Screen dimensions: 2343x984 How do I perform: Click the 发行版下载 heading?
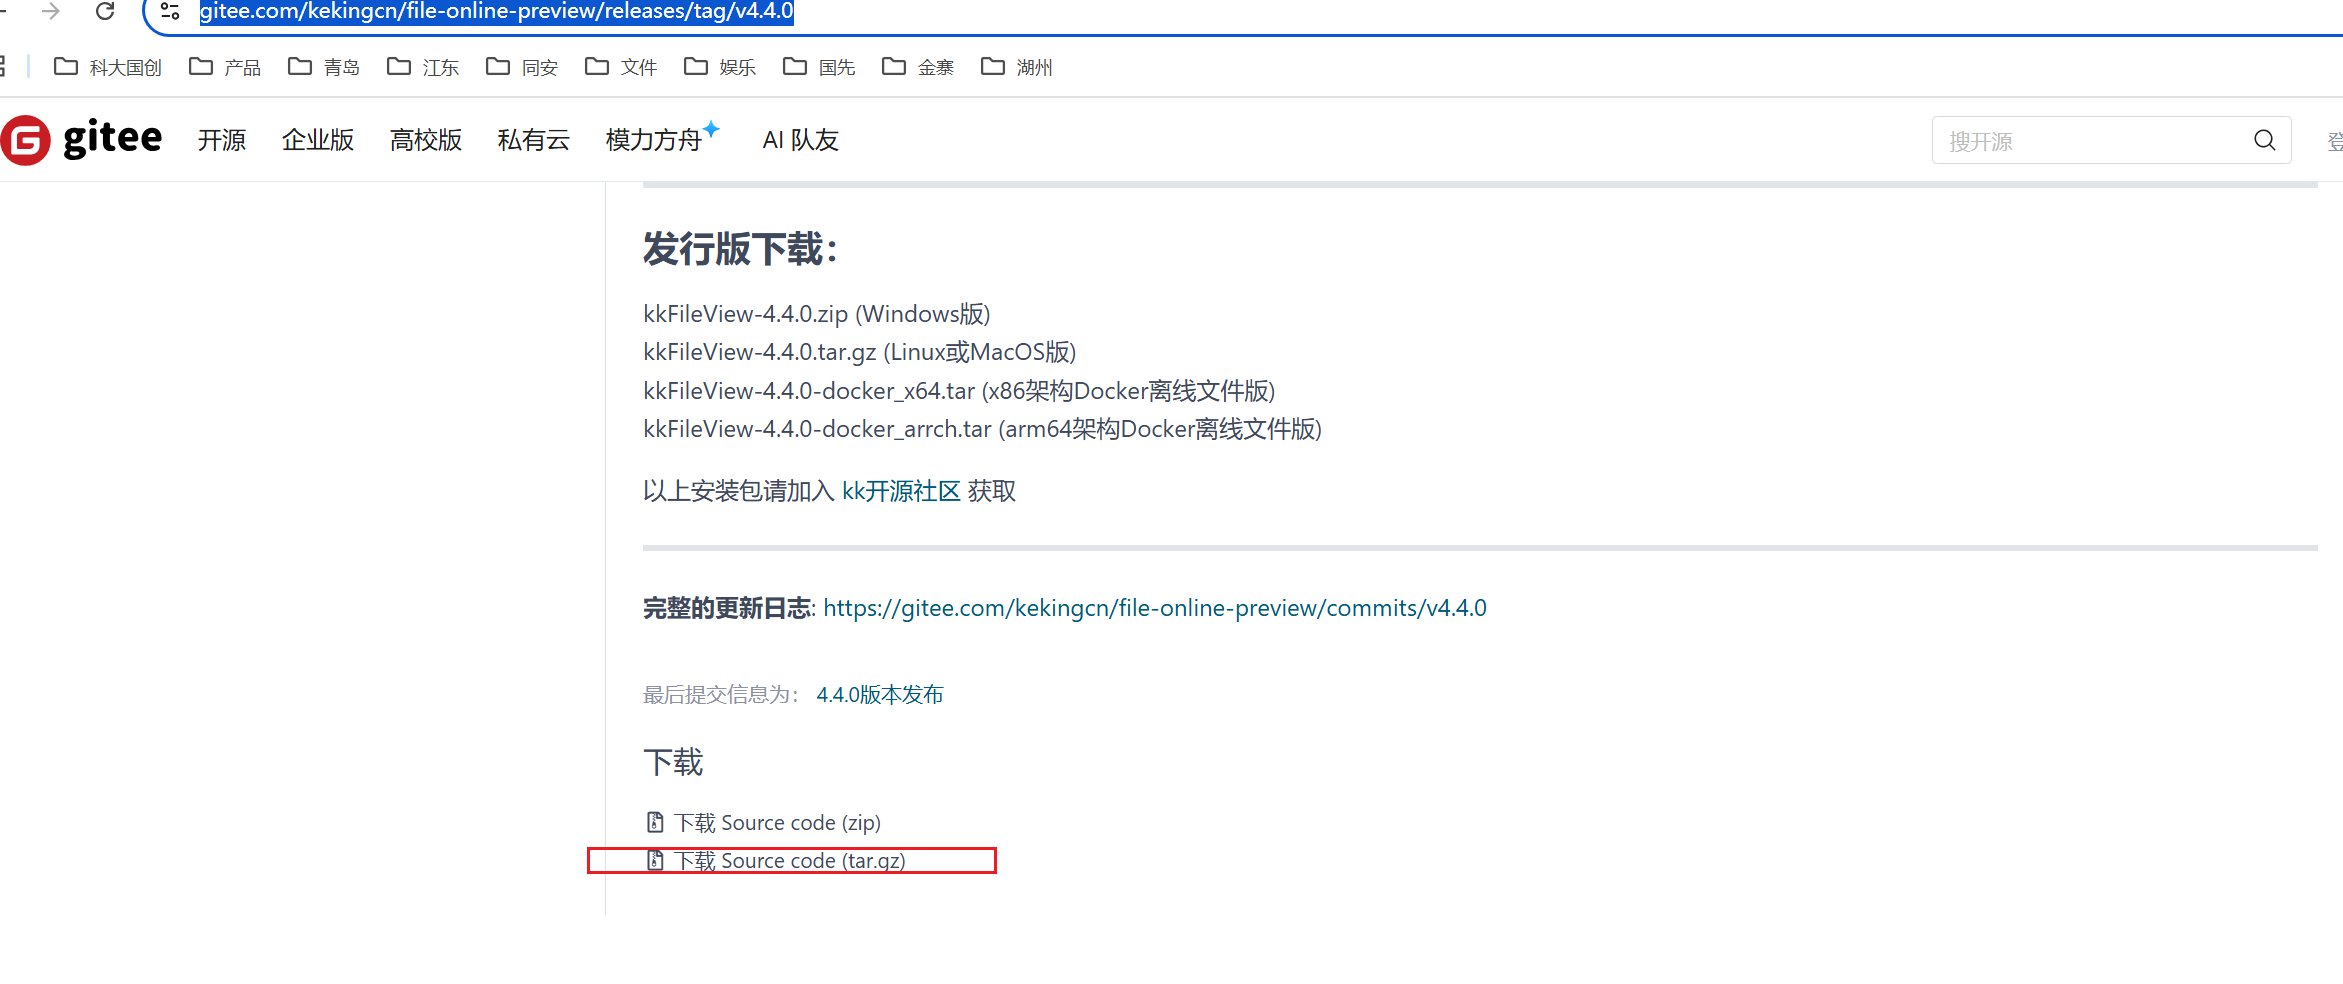(x=740, y=249)
